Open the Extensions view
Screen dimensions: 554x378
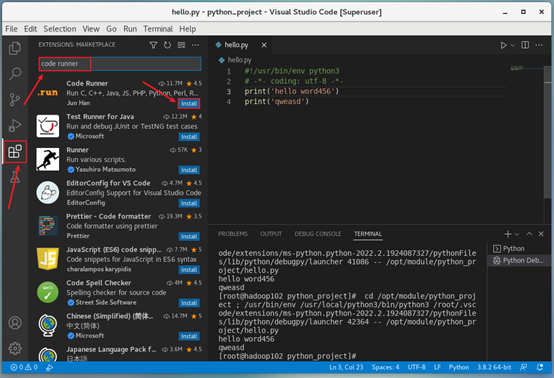tap(15, 152)
